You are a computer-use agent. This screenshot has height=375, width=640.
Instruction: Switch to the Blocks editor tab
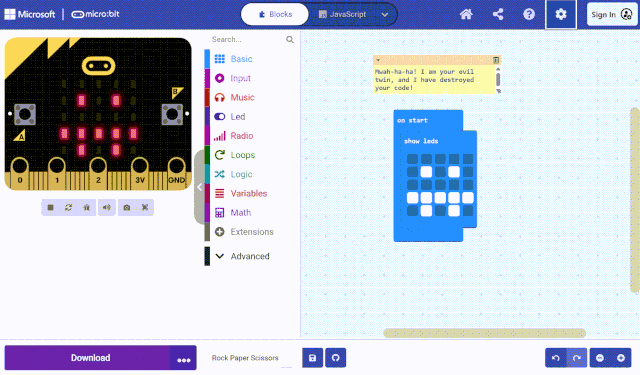(x=276, y=15)
